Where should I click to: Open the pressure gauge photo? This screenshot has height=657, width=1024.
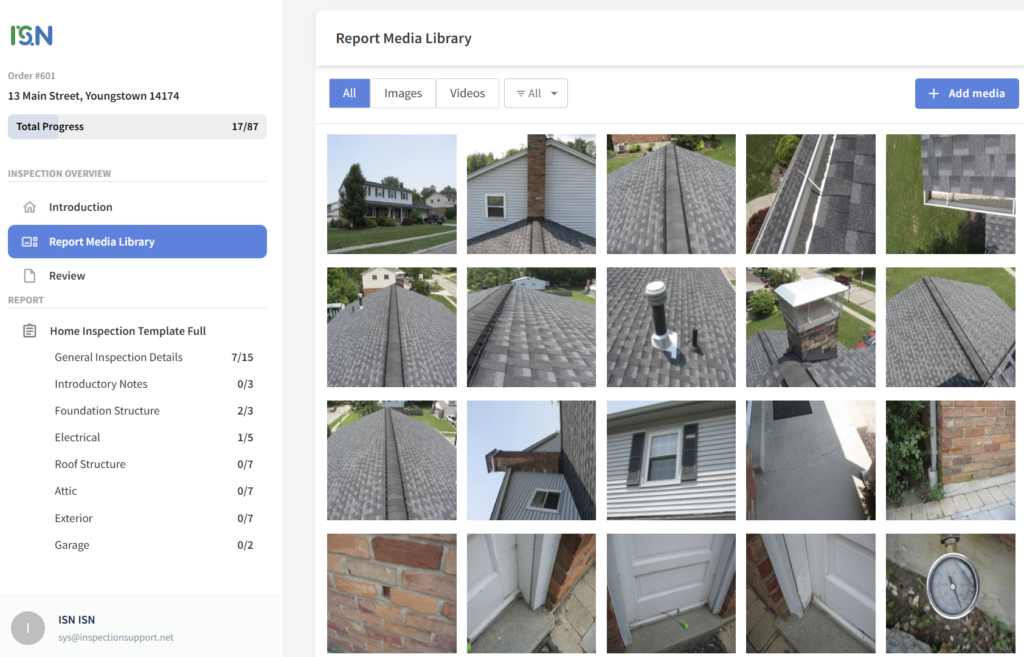click(950, 594)
